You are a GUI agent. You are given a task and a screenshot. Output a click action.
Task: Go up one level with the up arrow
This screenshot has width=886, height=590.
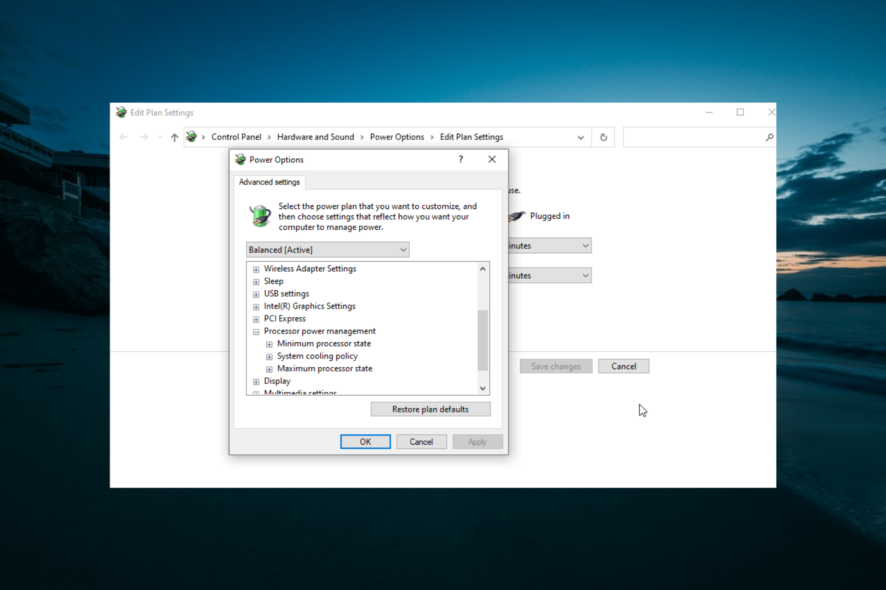(x=175, y=137)
